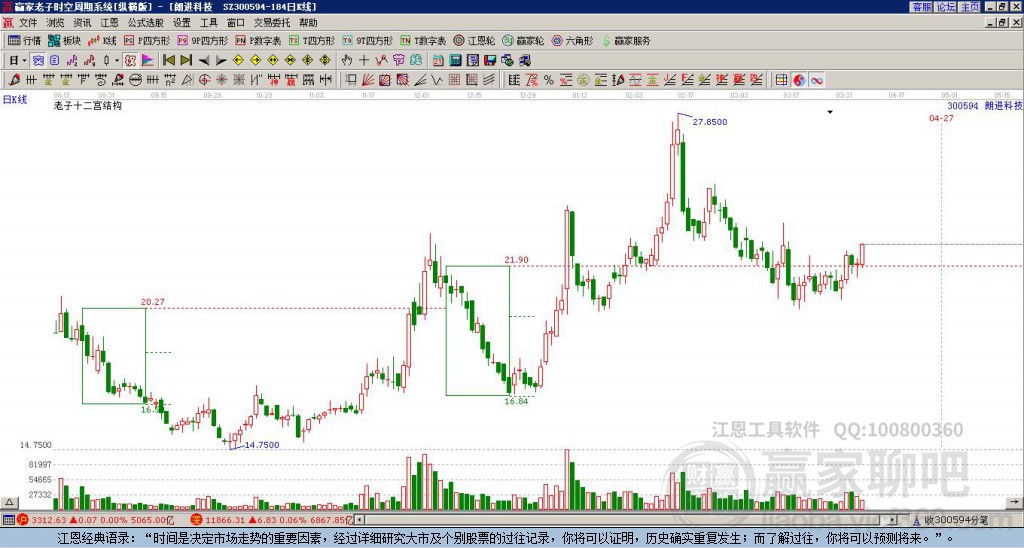
Task: Open the 浏览 menu
Action: (56, 23)
